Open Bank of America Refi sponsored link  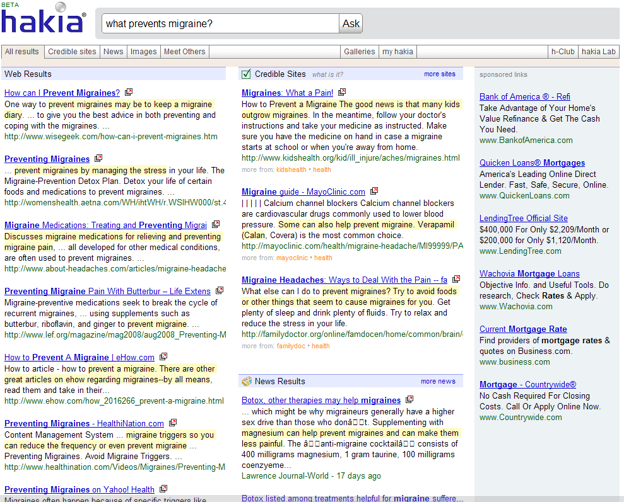tap(524, 97)
